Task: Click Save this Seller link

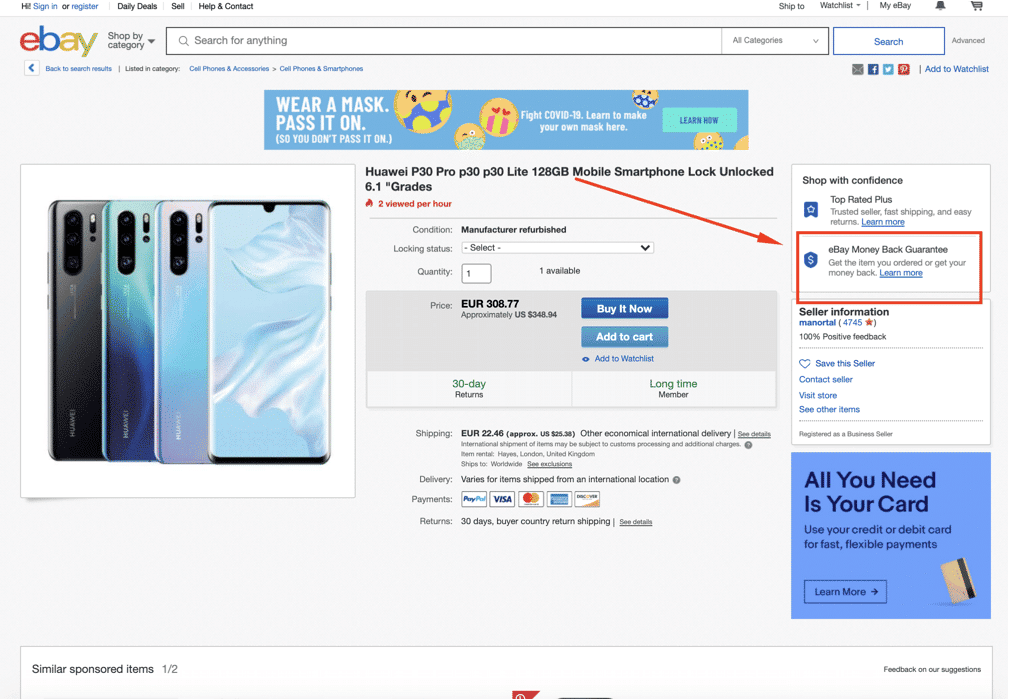Action: [x=845, y=364]
